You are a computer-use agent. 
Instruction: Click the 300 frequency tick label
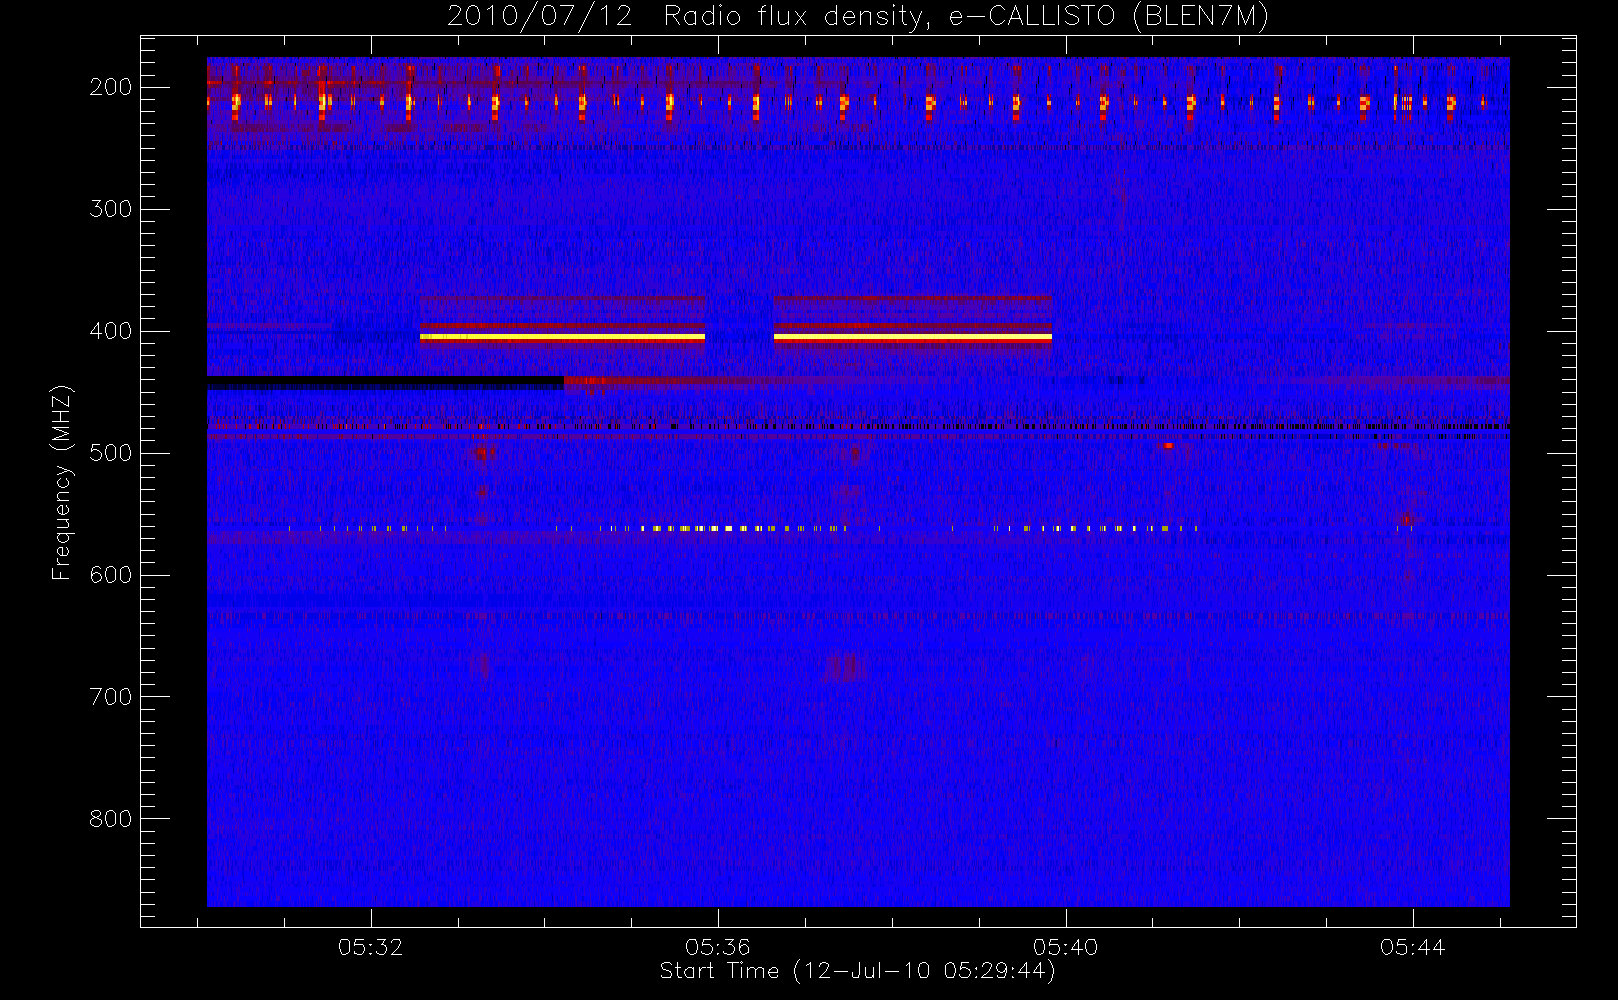pos(110,209)
